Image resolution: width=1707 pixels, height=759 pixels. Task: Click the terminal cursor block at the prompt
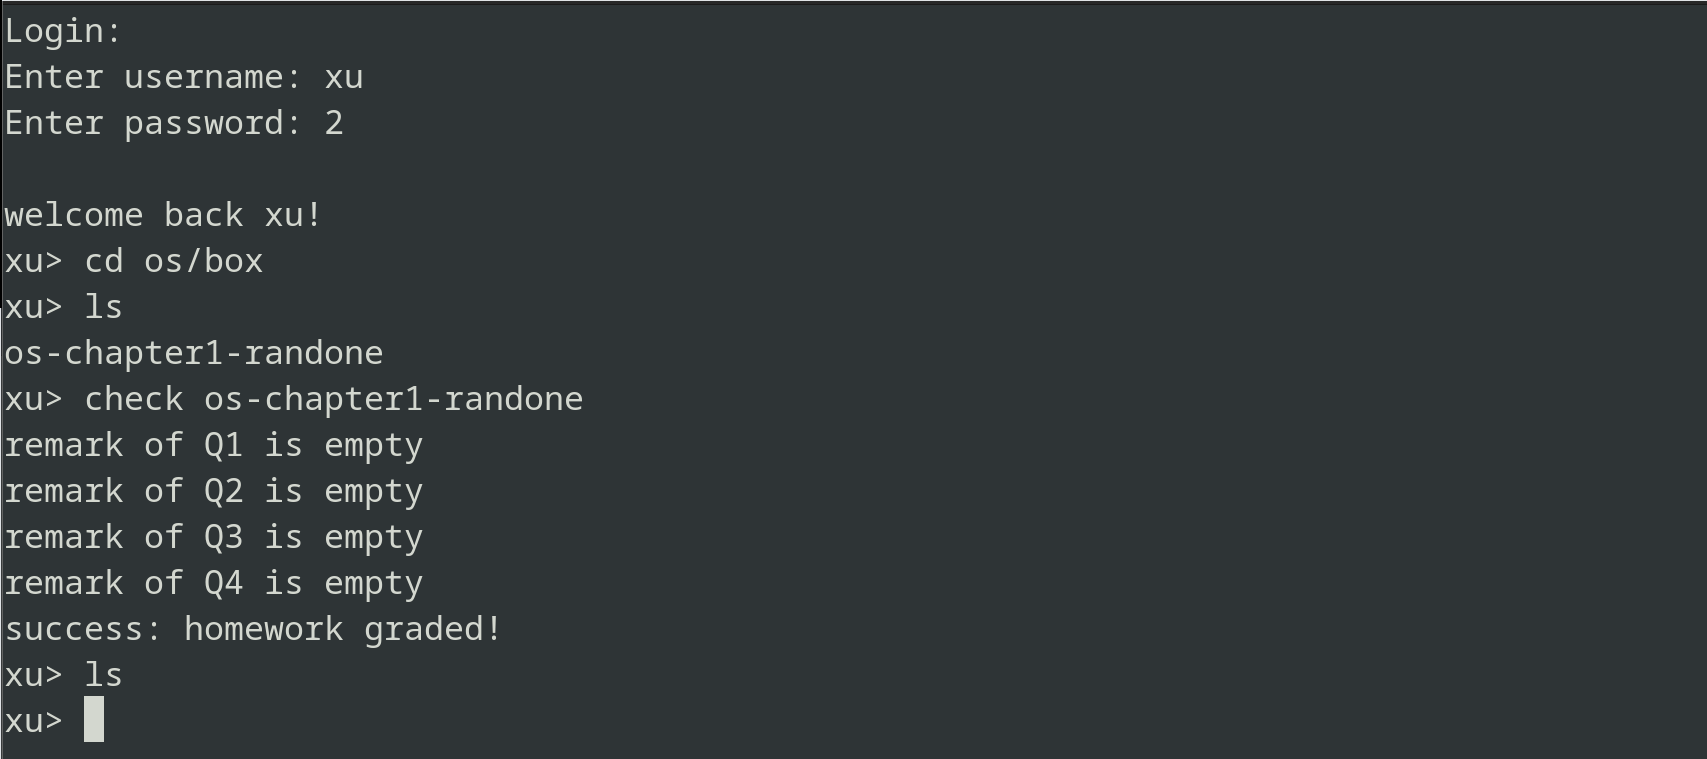(94, 720)
